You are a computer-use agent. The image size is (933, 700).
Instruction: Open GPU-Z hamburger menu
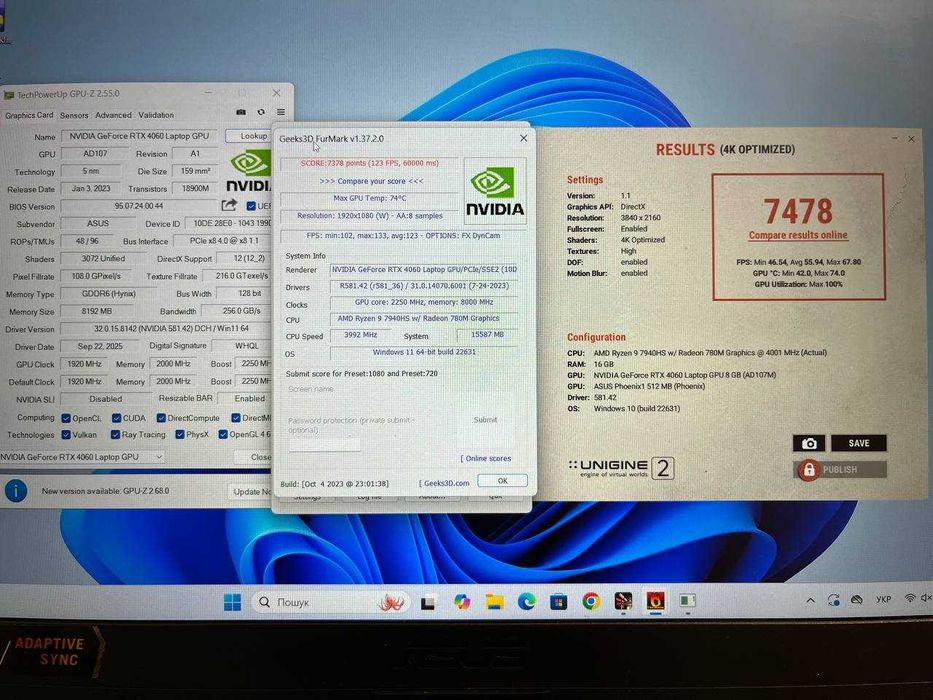click(x=281, y=112)
